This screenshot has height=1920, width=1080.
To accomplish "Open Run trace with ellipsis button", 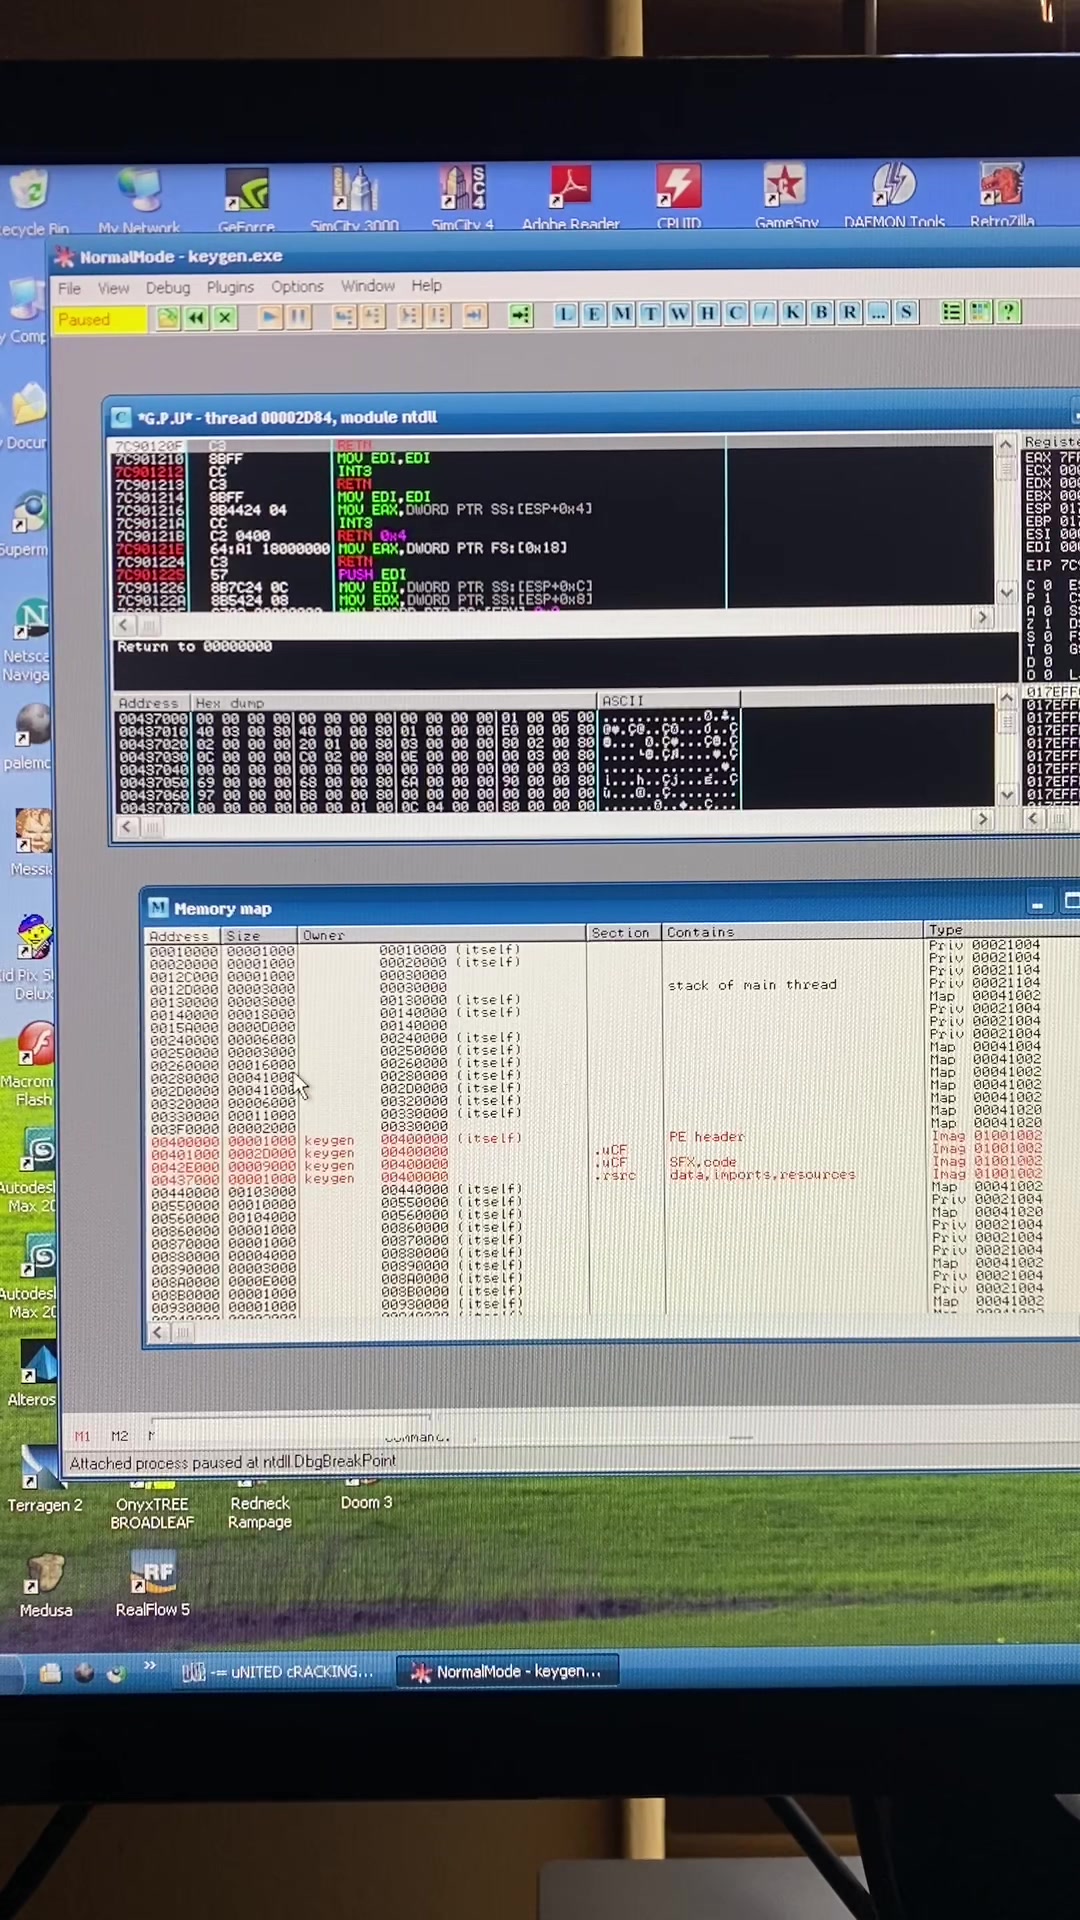I will click(877, 312).
